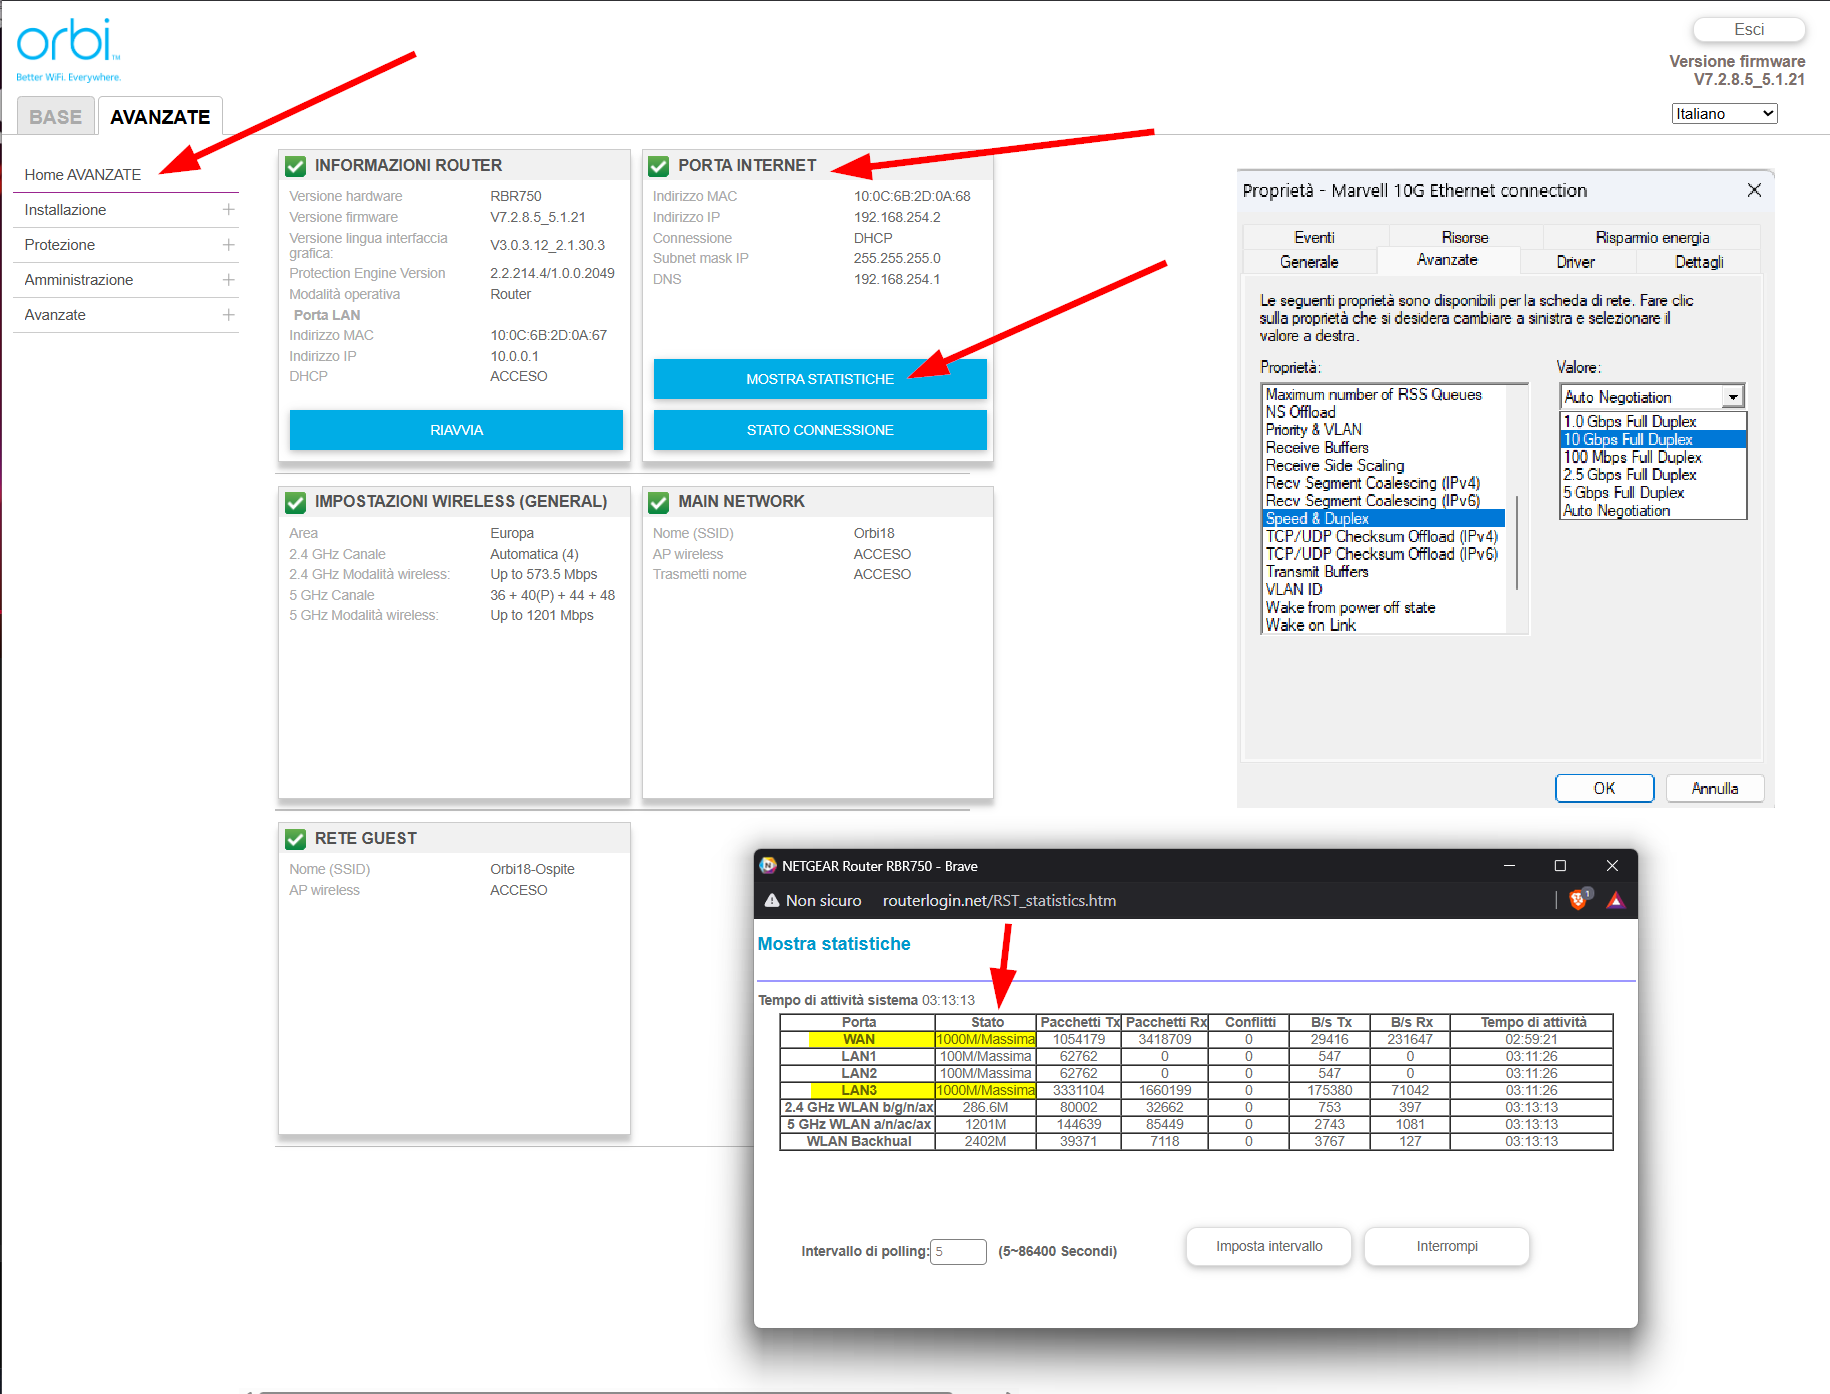
Task: Click the Brave Rewards triangle icon
Action: [1615, 900]
